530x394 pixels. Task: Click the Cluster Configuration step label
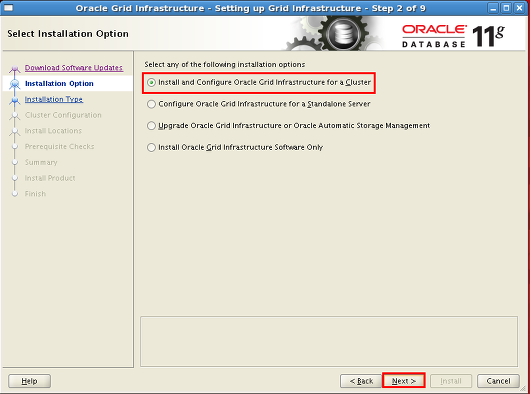63,115
